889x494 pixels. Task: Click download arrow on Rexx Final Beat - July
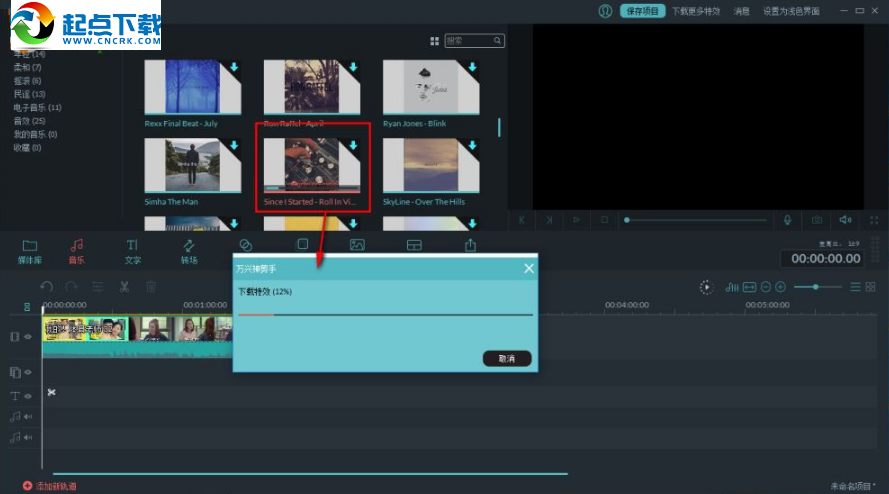click(x=234, y=67)
